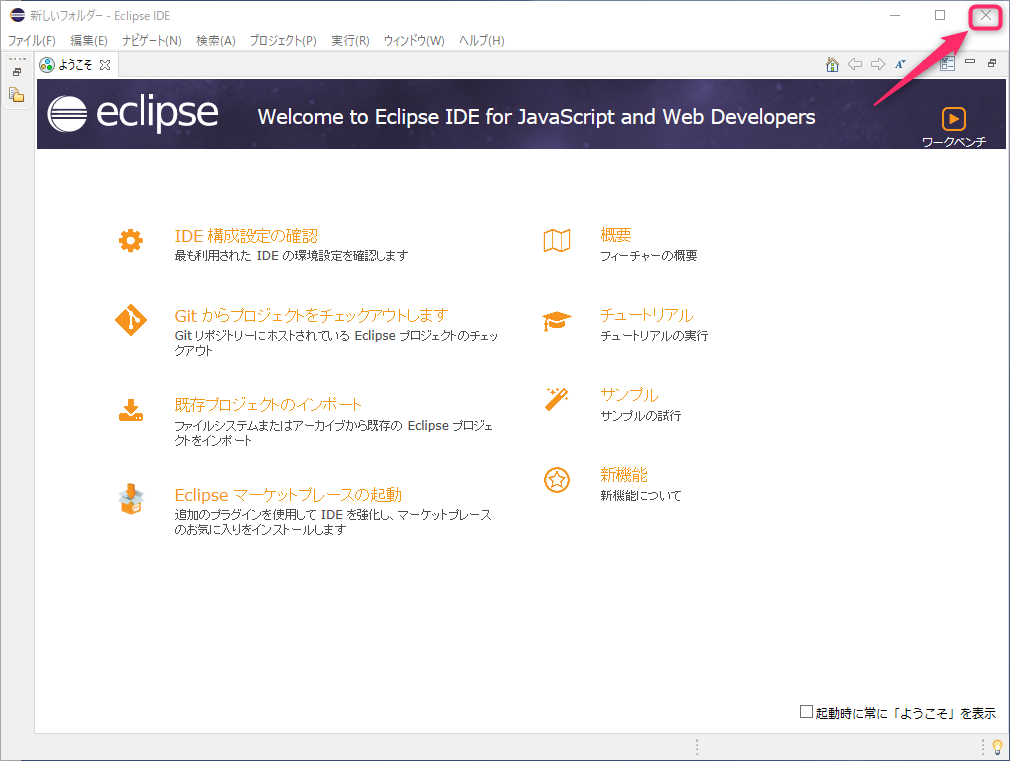The height and width of the screenshot is (761, 1010).
Task: Click the Welcome to Eclipse IDE banner heading
Action: click(x=537, y=117)
